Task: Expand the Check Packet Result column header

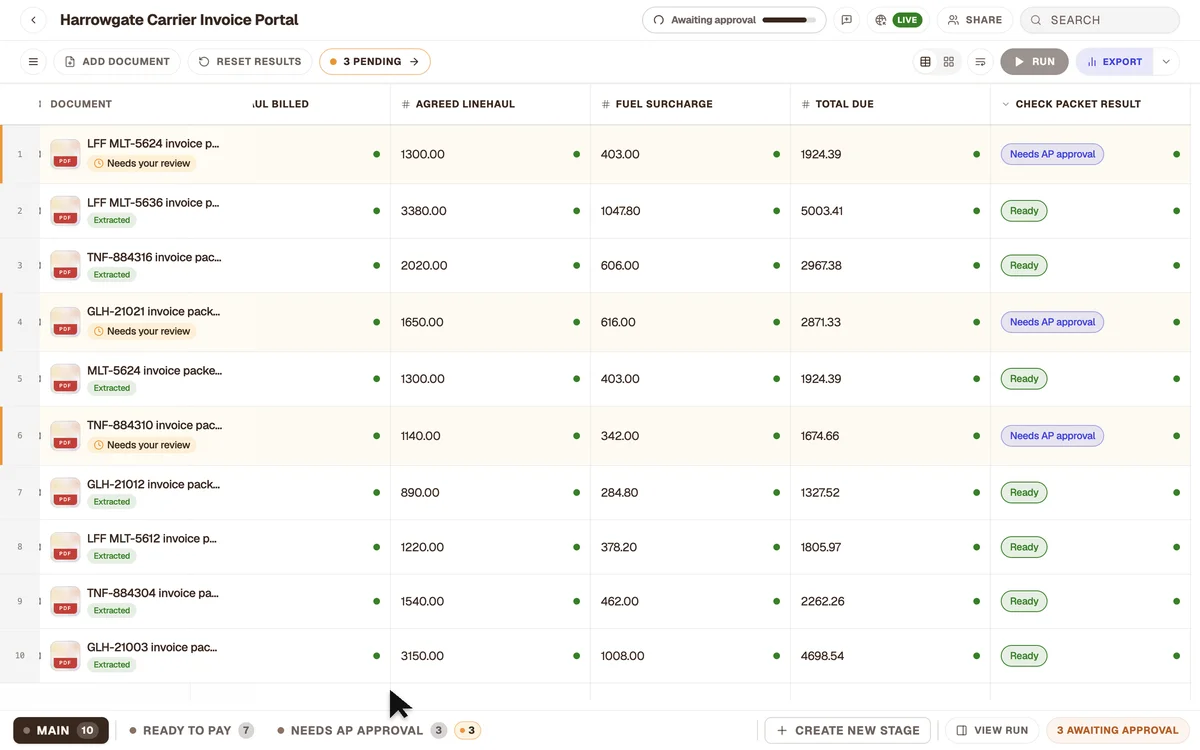Action: 1005,104
